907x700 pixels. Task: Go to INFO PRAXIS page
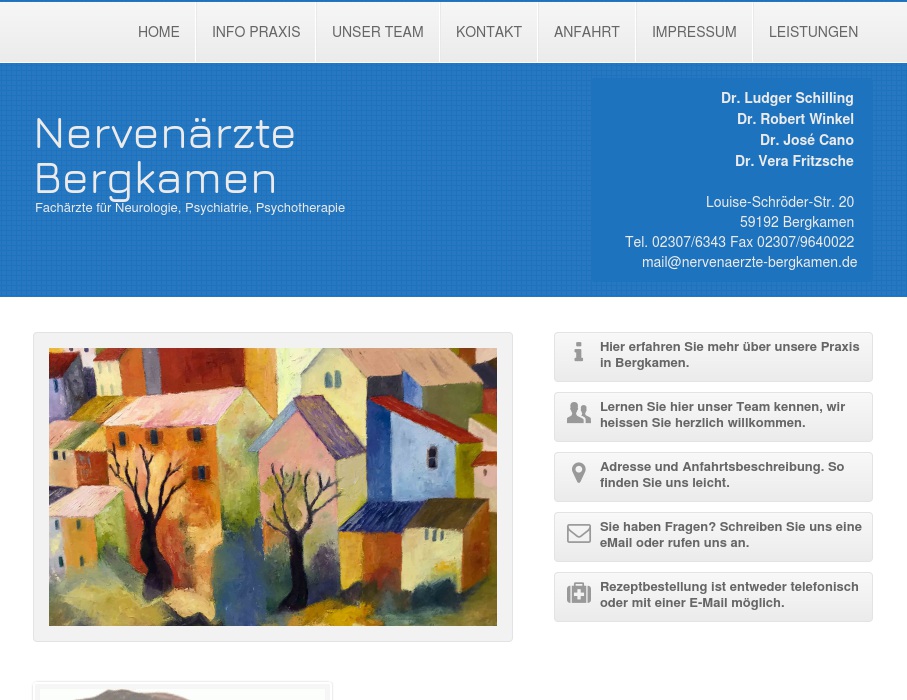(256, 32)
